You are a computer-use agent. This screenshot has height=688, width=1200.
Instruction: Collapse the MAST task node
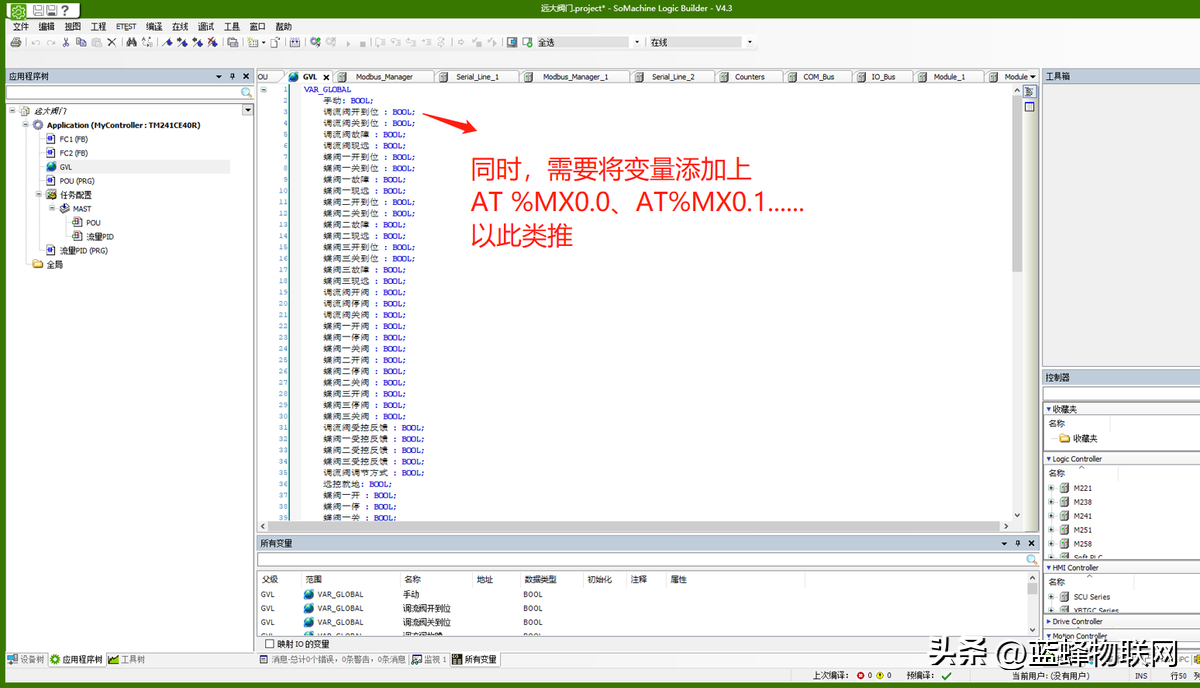coord(51,209)
